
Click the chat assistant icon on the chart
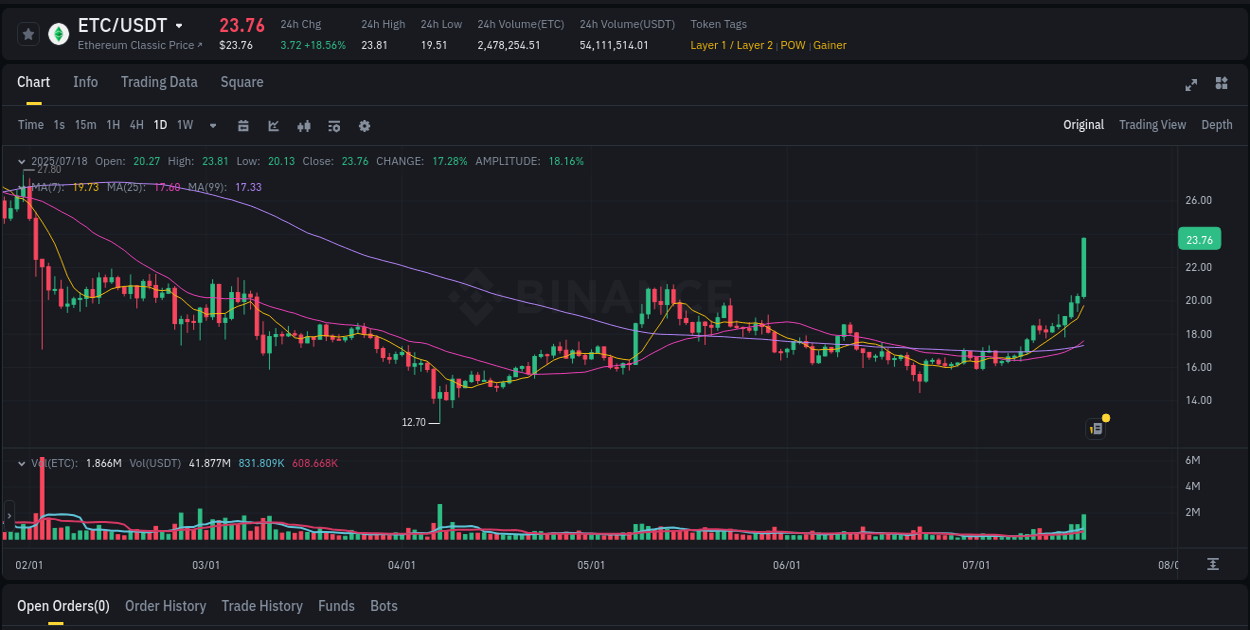1095,428
